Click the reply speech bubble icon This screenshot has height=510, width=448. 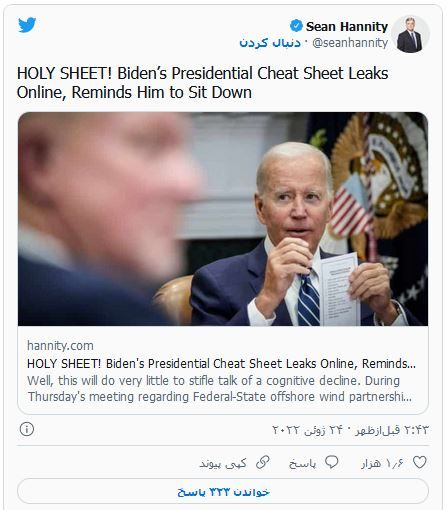tap(331, 462)
